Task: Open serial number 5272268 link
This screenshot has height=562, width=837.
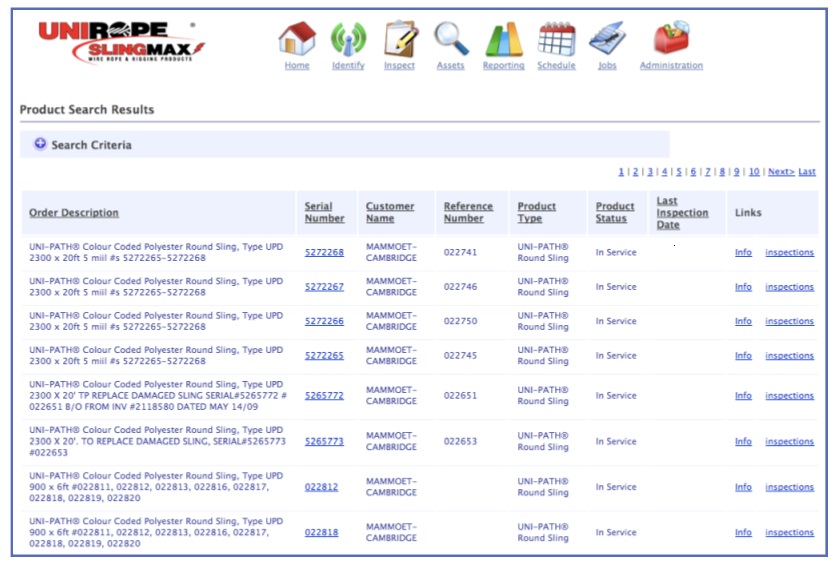Action: 324,253
